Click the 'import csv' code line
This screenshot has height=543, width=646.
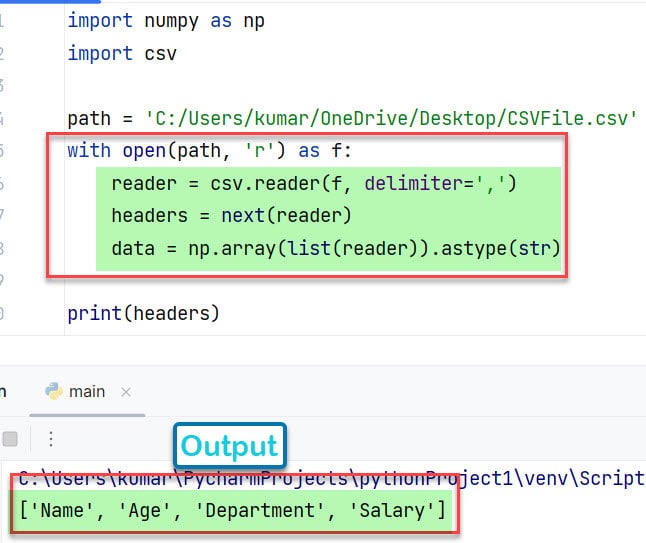[122, 54]
